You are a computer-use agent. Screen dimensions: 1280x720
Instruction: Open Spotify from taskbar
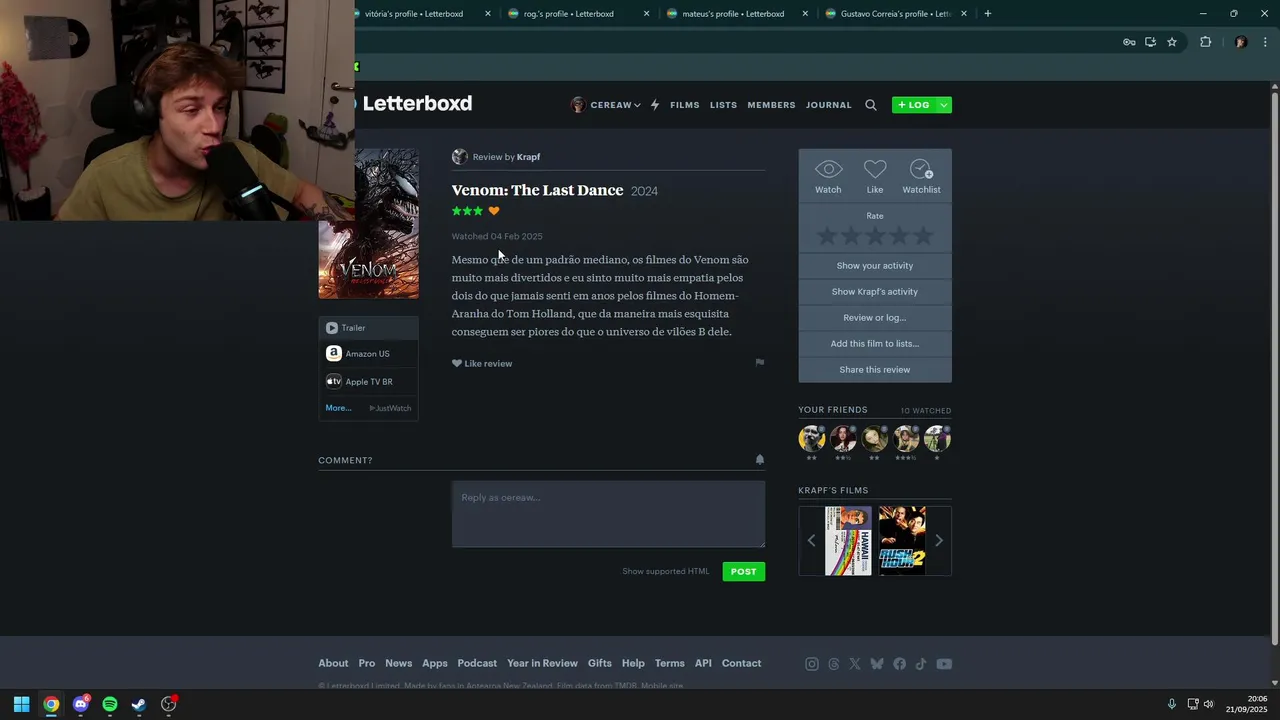click(x=110, y=704)
